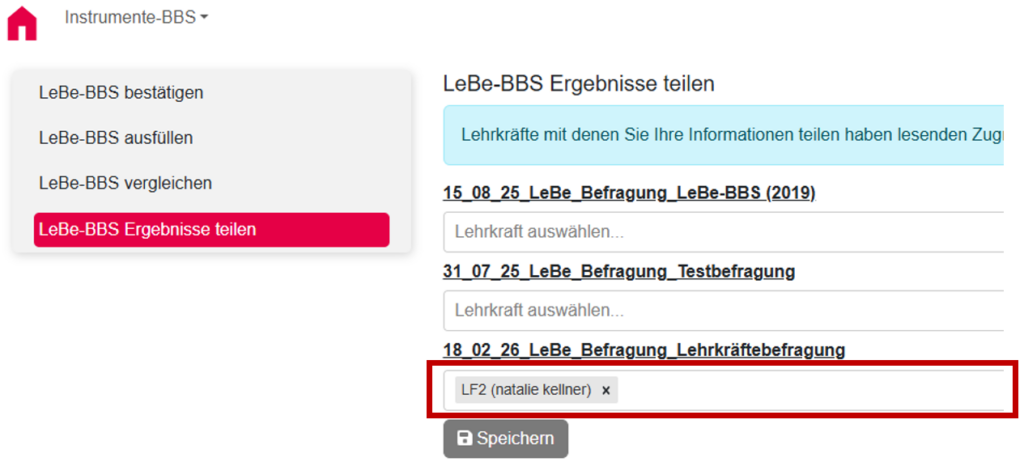This screenshot has width=1024, height=462.
Task: Click empty area of Lehrkräftebefragung teacher field
Action: coord(800,390)
